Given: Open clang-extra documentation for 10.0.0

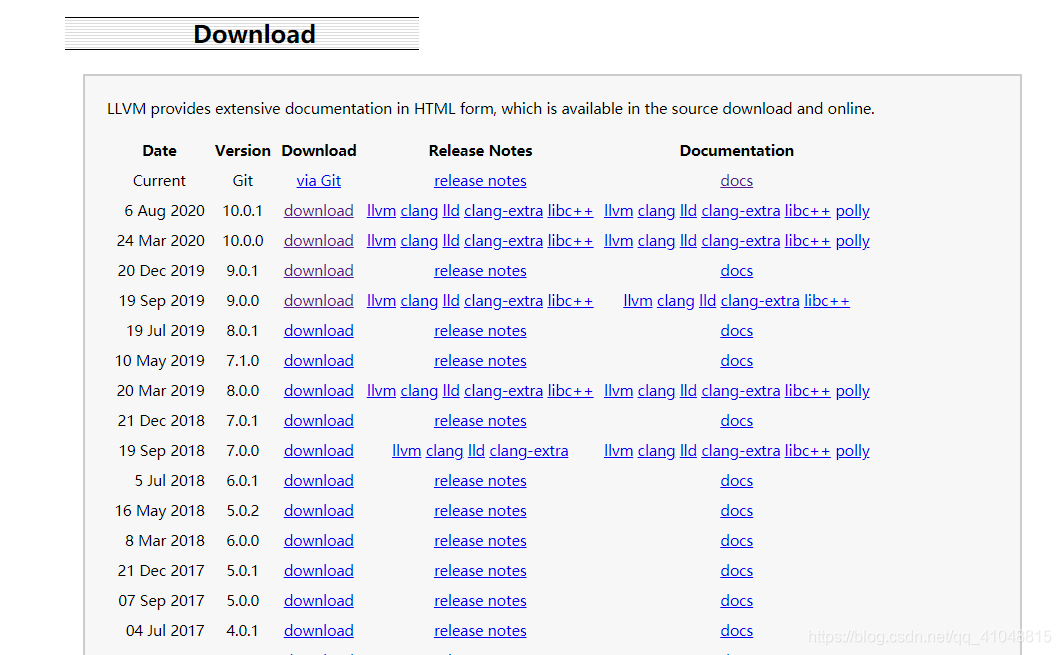Looking at the screenshot, I should click(x=741, y=241).
